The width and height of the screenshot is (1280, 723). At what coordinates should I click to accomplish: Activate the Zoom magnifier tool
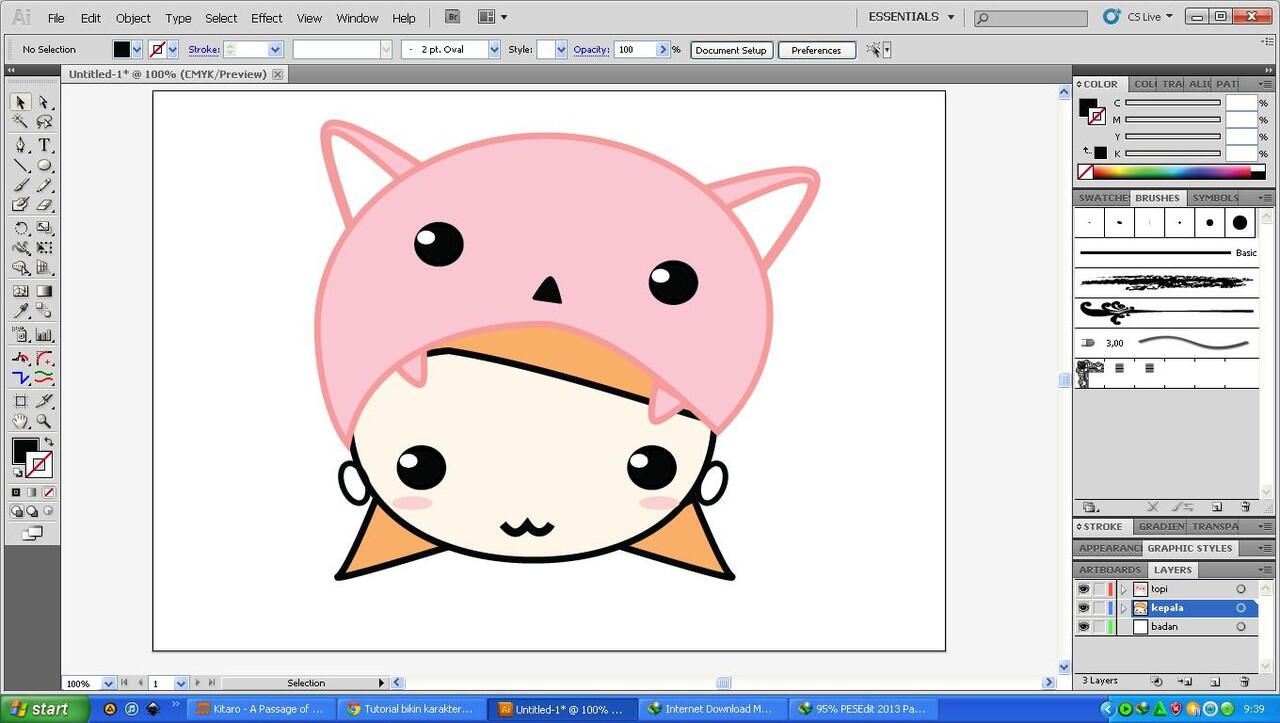coord(44,421)
